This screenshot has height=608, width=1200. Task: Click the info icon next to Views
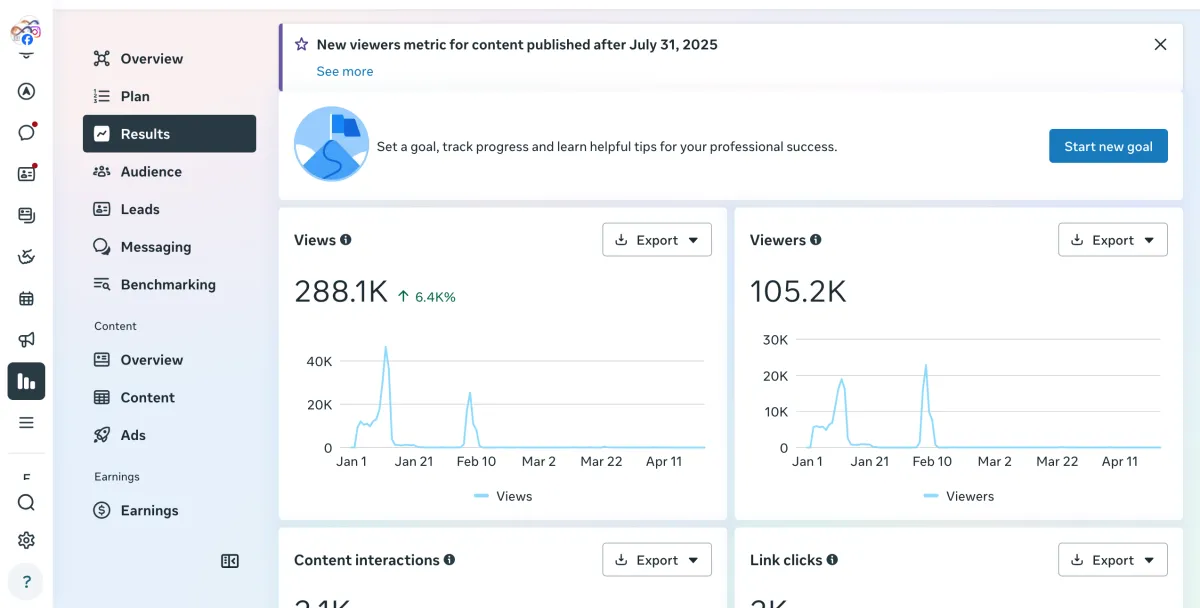(346, 240)
